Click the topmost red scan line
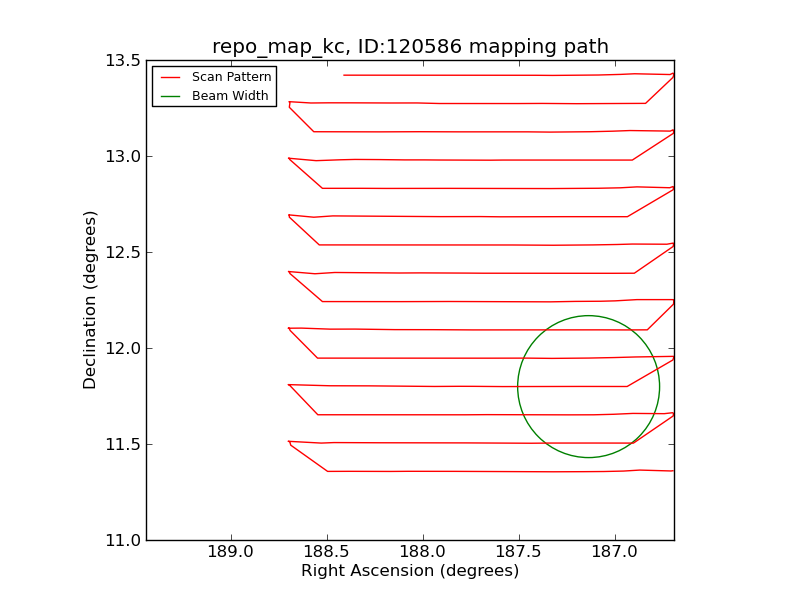800x600 pixels. tap(508, 75)
